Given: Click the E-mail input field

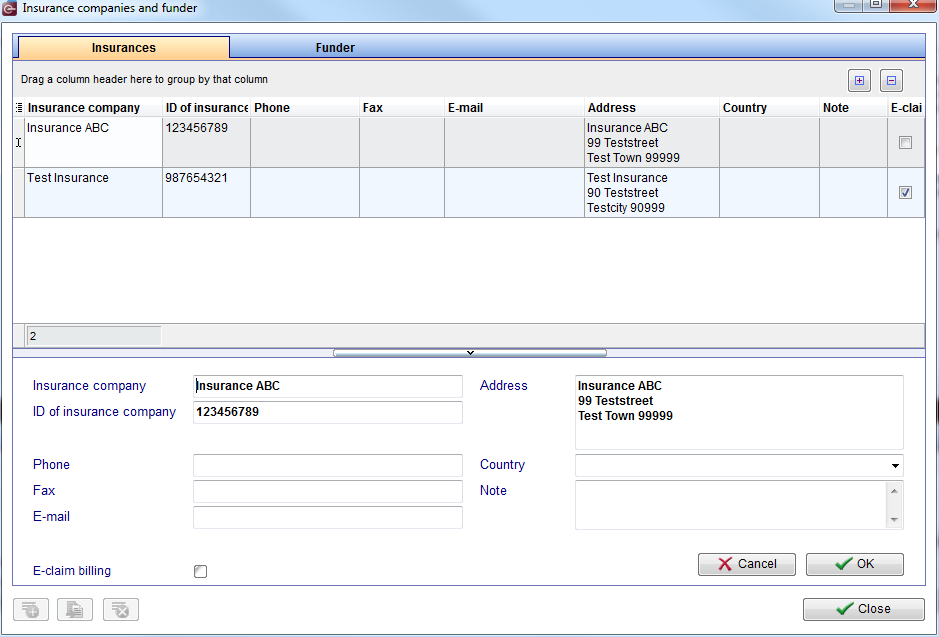Looking at the screenshot, I should pyautogui.click(x=328, y=517).
